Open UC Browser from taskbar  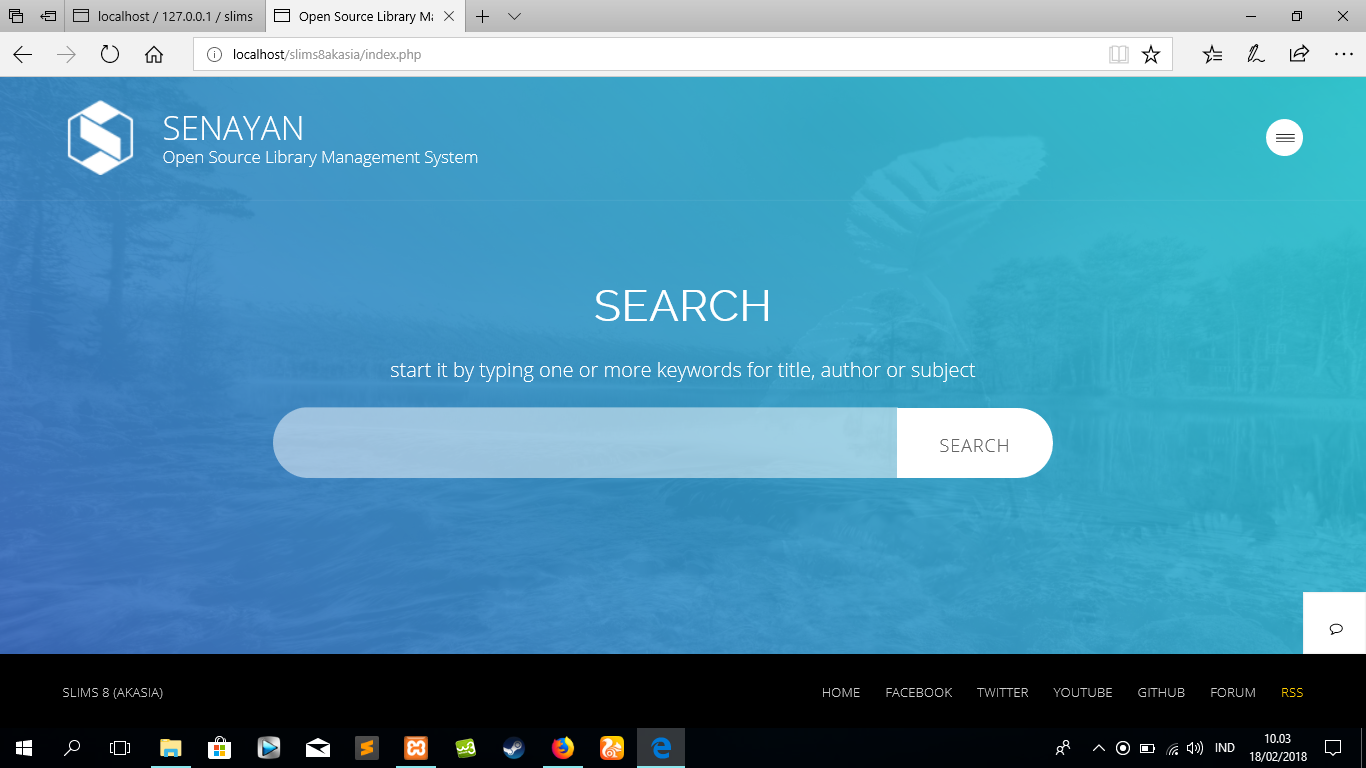(612, 748)
